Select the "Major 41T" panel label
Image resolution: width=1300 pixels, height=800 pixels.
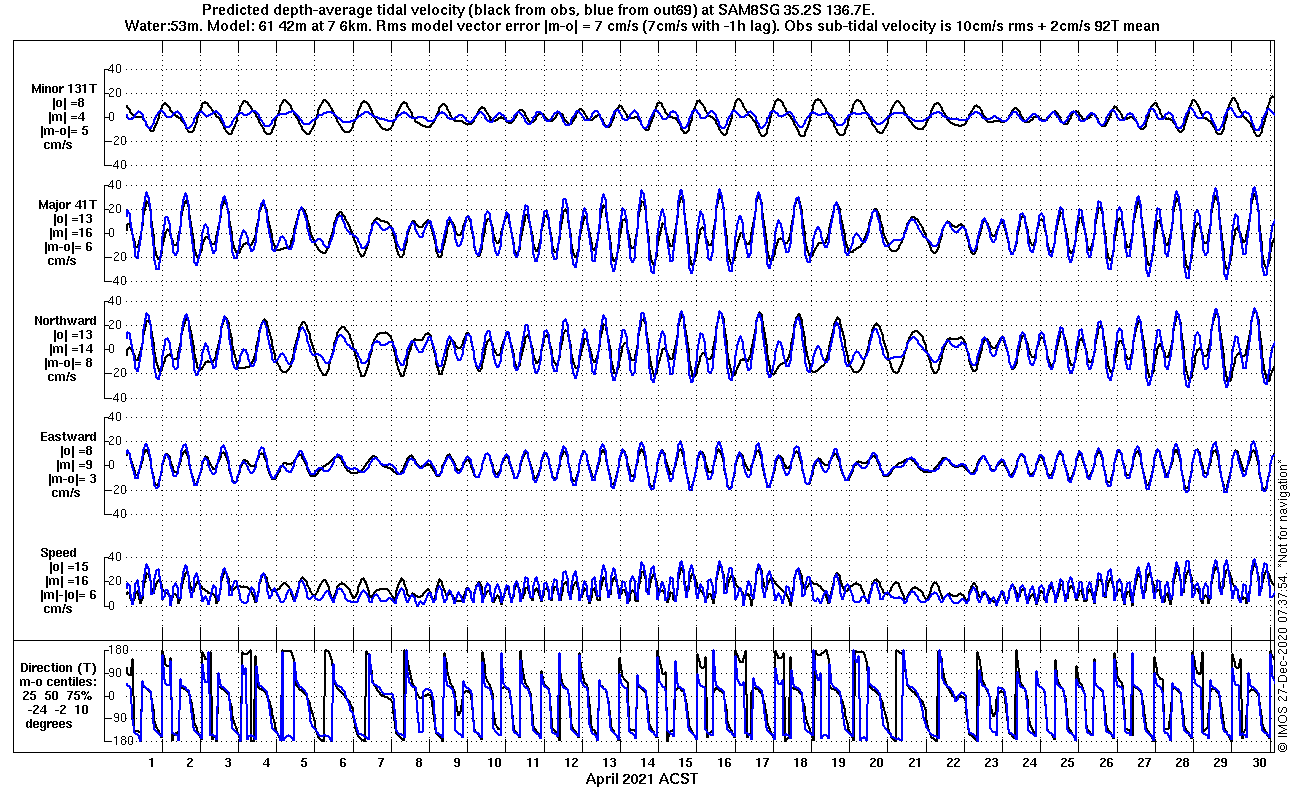click(67, 205)
